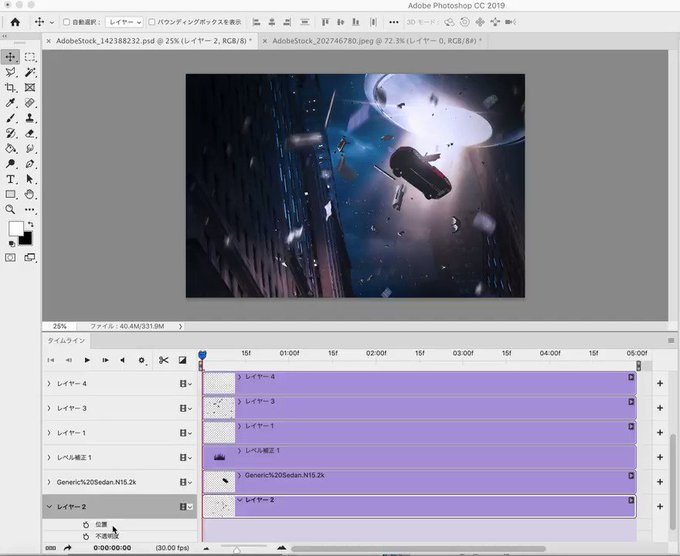The height and width of the screenshot is (556, 680).
Task: Select the Smudge tool
Action: (29, 149)
